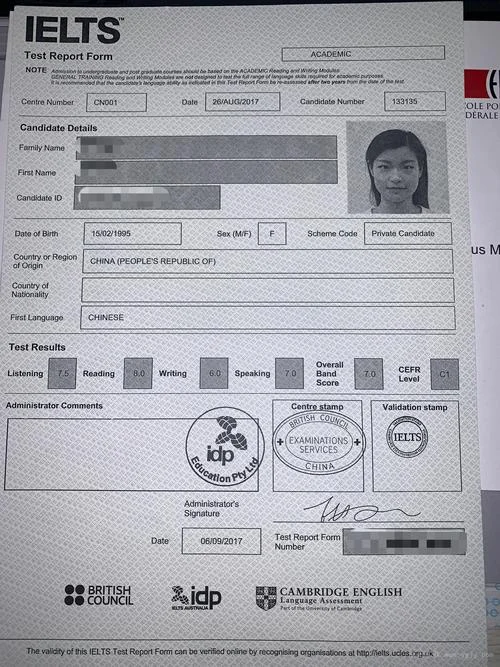Click the red logo on background page
The width and height of the screenshot is (500, 667).
(482, 84)
